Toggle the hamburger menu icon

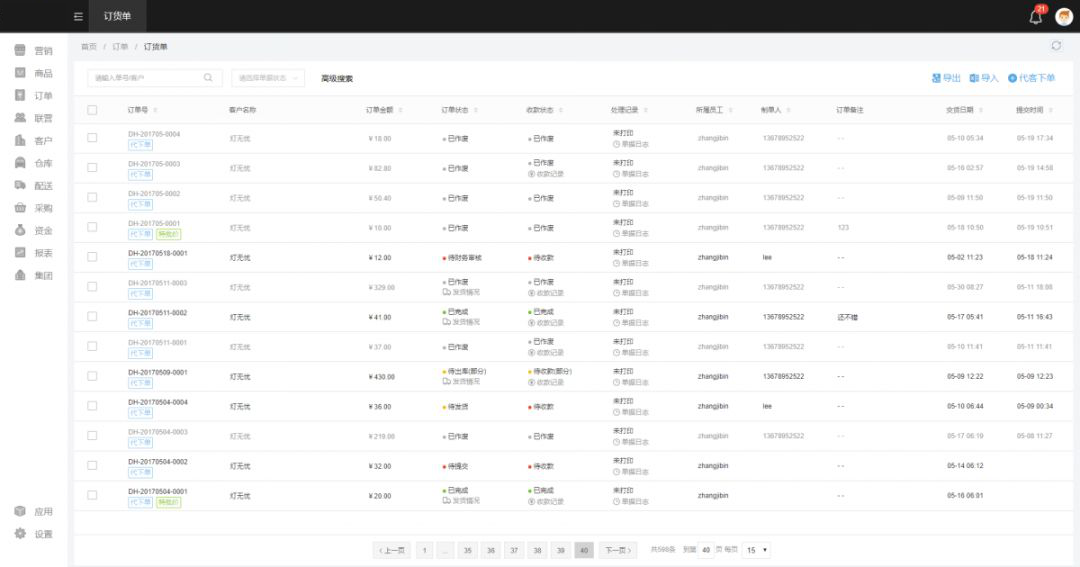(x=78, y=16)
